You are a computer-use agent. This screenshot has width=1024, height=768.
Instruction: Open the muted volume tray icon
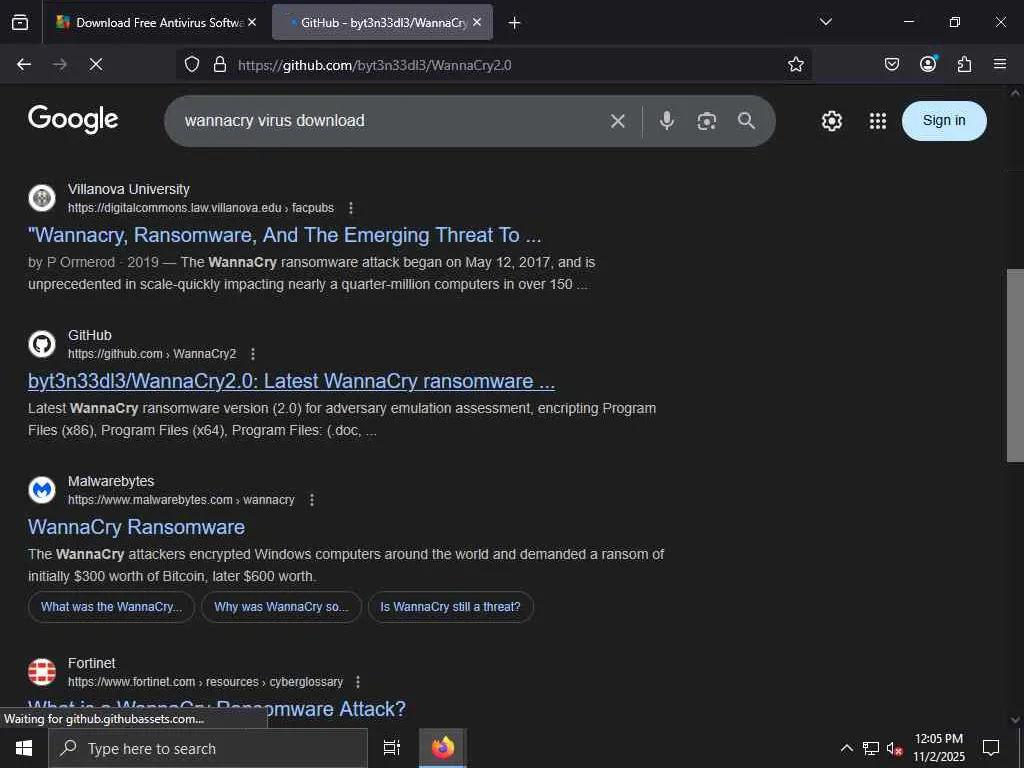pyautogui.click(x=895, y=748)
